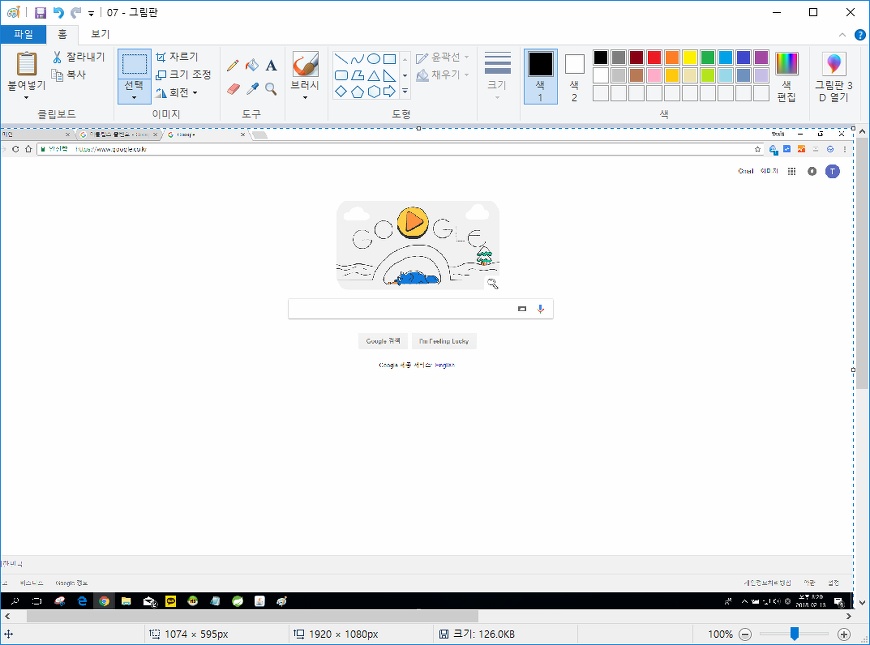Screen dimensions: 870x645
Task: Click the 126.0KB file size text
Action: 484,634
